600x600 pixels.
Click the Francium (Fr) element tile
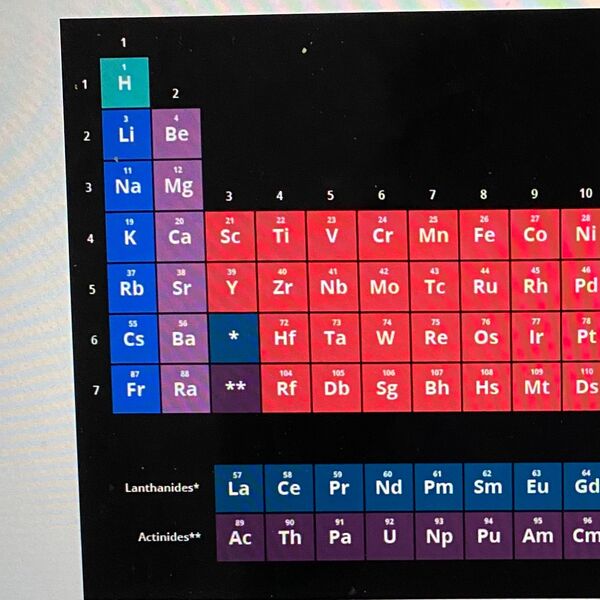pos(135,389)
